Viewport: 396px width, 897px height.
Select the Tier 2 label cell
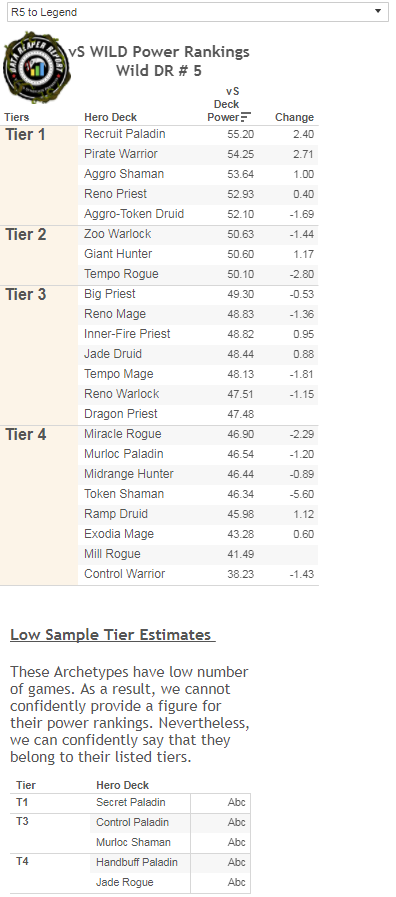39,255
